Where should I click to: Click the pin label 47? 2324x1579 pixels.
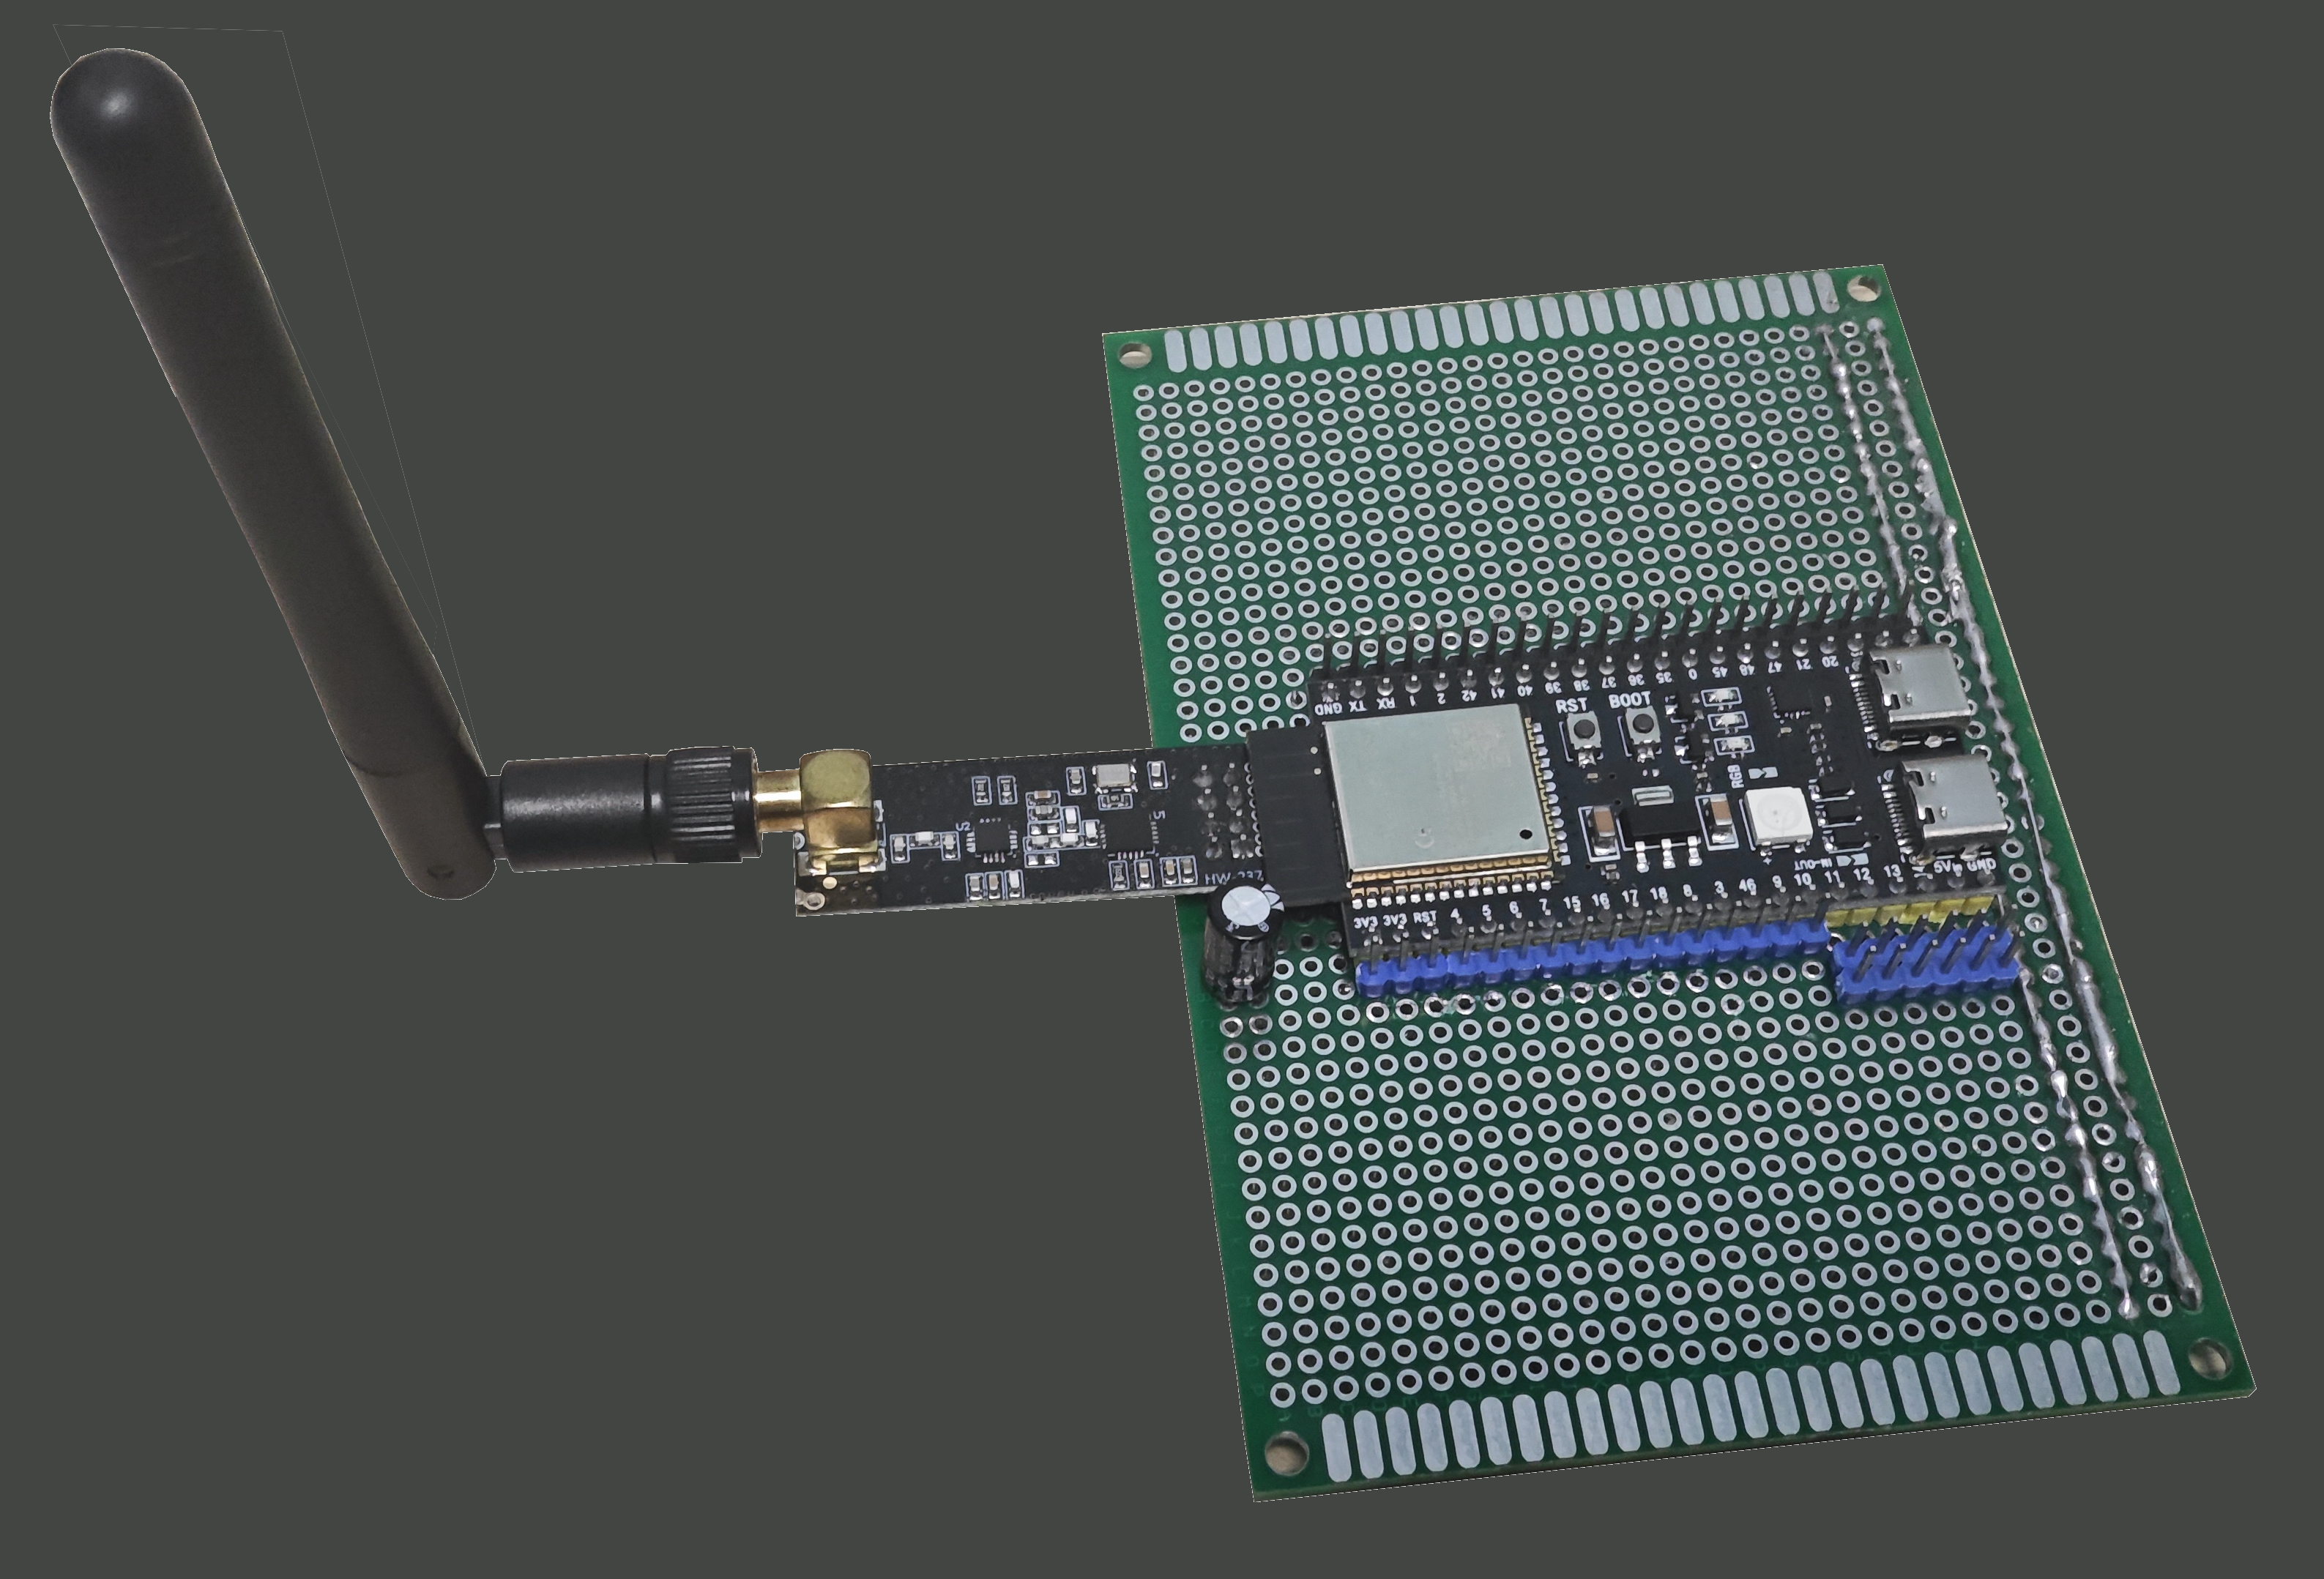pos(1776,667)
